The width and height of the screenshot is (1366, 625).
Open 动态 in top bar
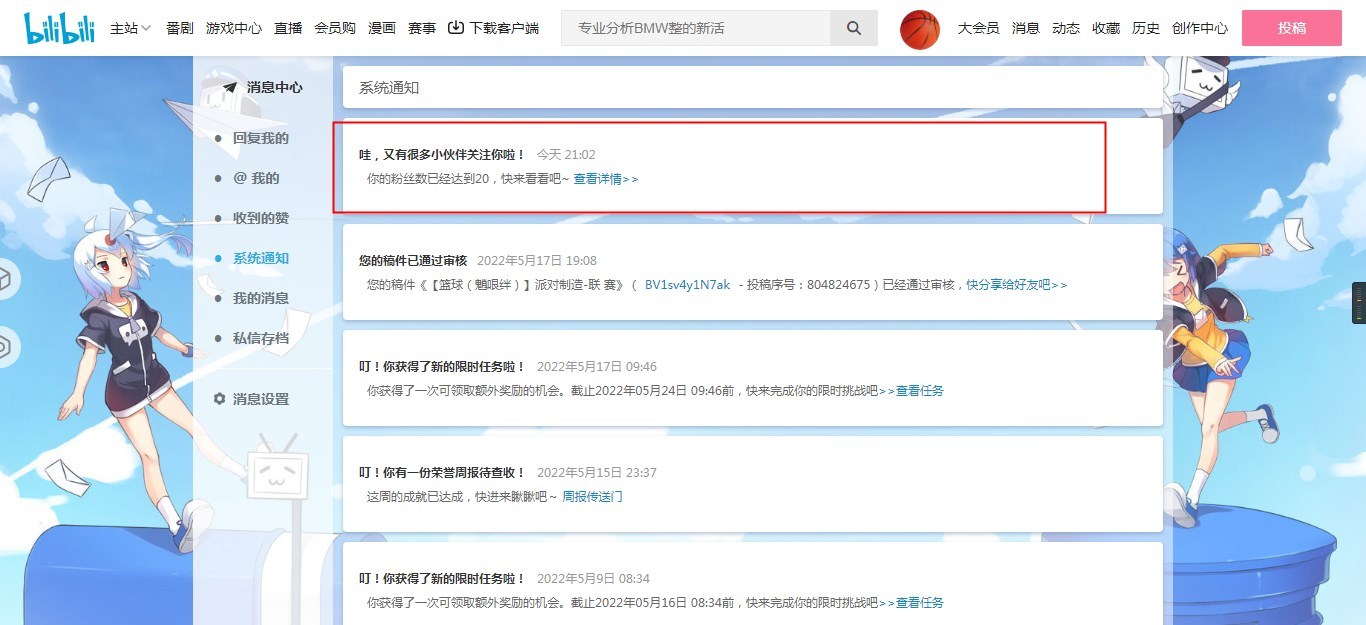point(1066,28)
